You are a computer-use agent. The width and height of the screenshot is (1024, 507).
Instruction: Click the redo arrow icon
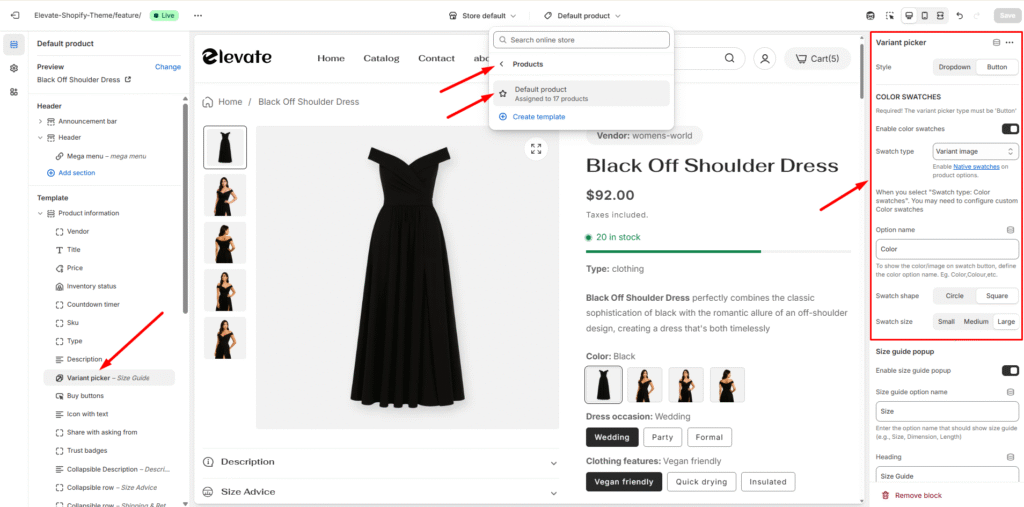[x=977, y=15]
